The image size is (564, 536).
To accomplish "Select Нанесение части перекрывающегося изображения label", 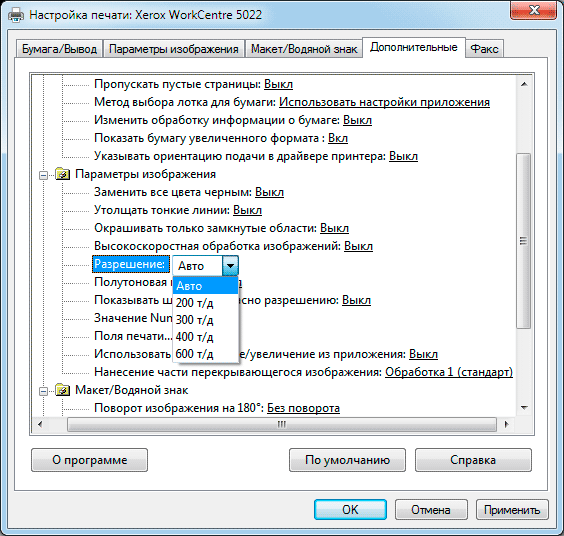I will (x=238, y=372).
